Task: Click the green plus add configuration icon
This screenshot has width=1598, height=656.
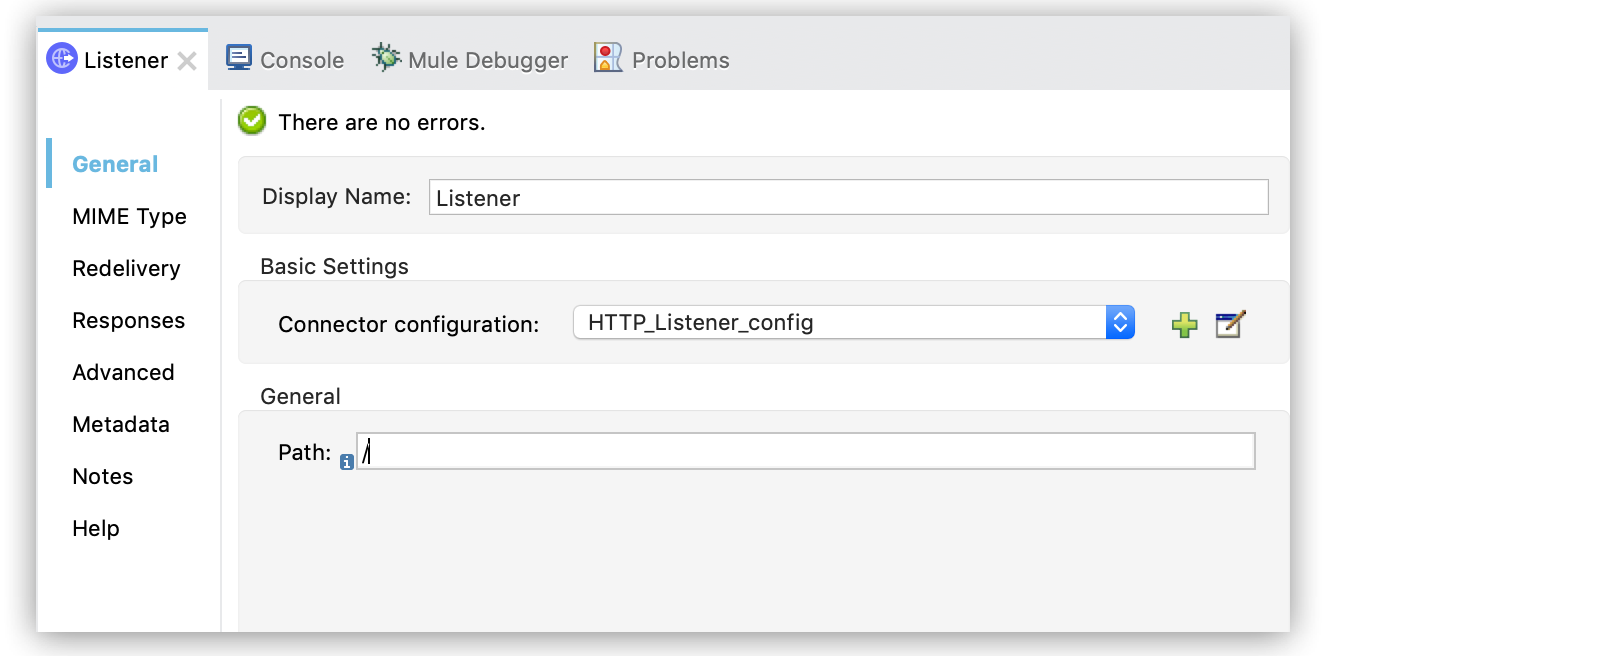Action: tap(1184, 325)
